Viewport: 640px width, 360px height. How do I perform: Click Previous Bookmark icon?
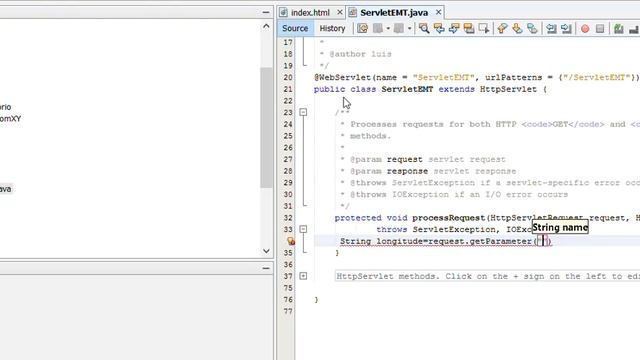(502, 28)
